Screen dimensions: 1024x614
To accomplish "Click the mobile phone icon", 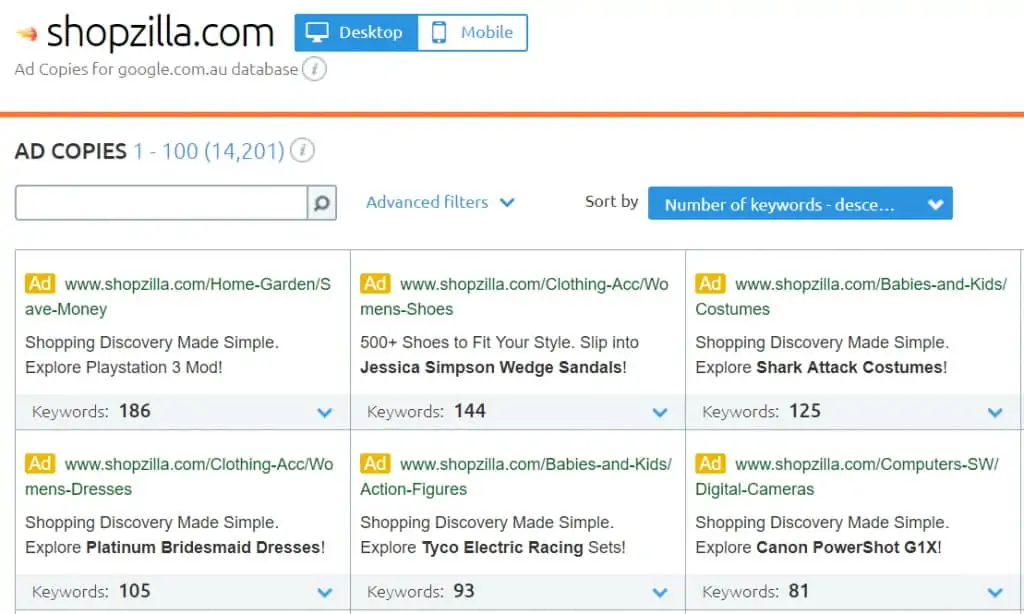I will [x=439, y=32].
